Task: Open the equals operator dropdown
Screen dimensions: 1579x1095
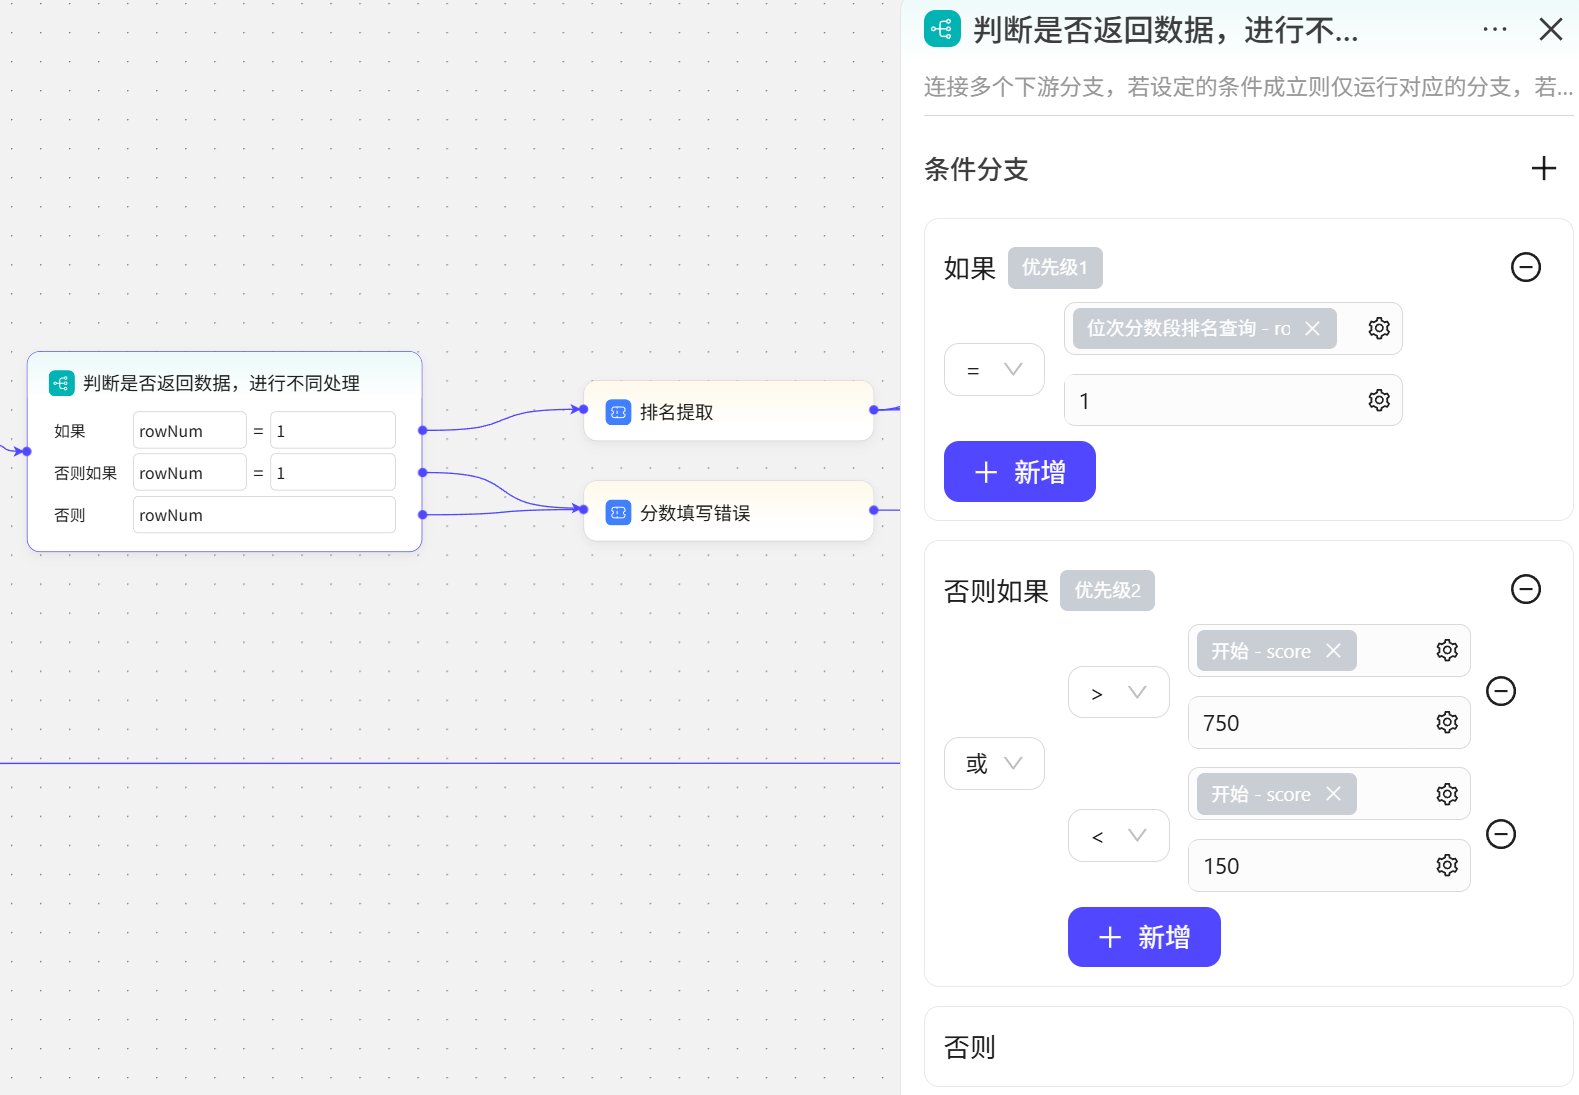Action: coord(994,370)
